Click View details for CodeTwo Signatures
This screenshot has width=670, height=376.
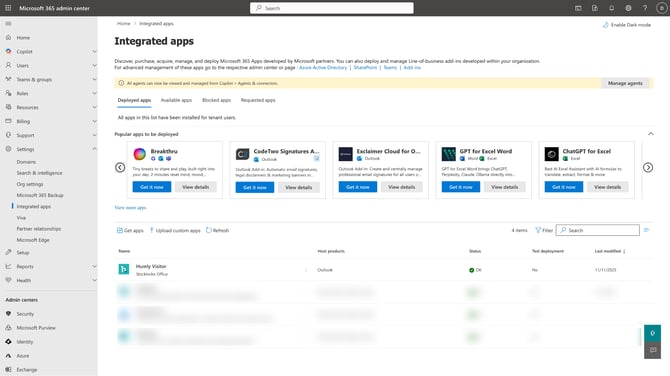(x=299, y=188)
